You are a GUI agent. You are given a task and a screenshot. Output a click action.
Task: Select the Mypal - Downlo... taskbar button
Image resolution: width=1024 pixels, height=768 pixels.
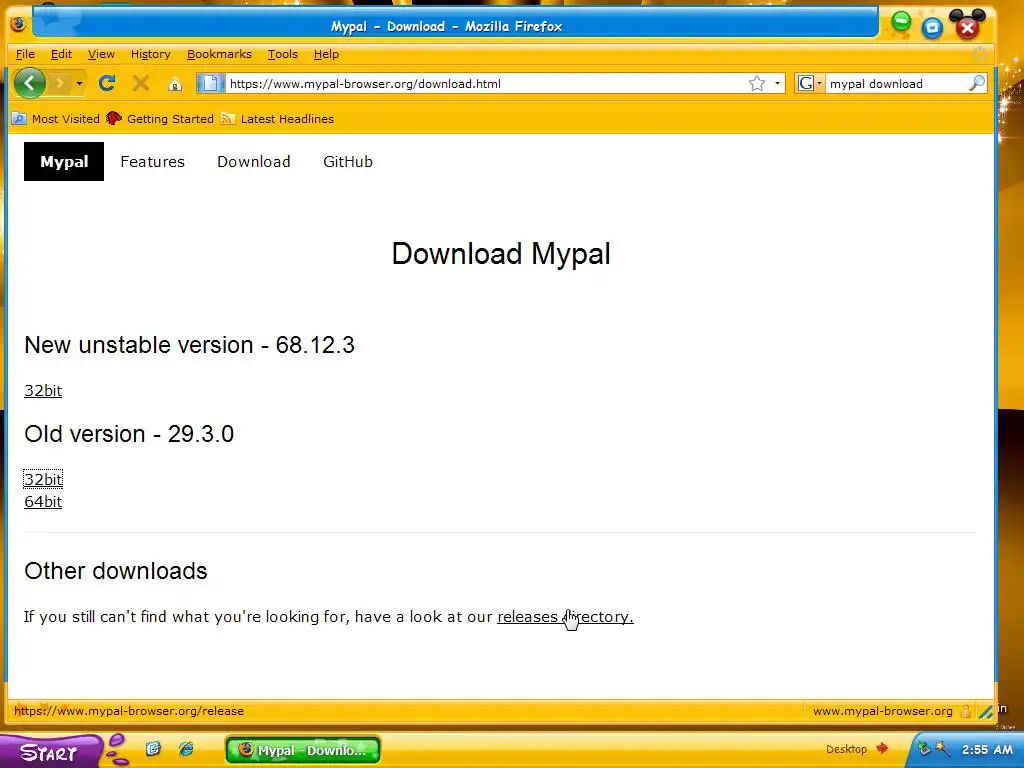coord(303,750)
